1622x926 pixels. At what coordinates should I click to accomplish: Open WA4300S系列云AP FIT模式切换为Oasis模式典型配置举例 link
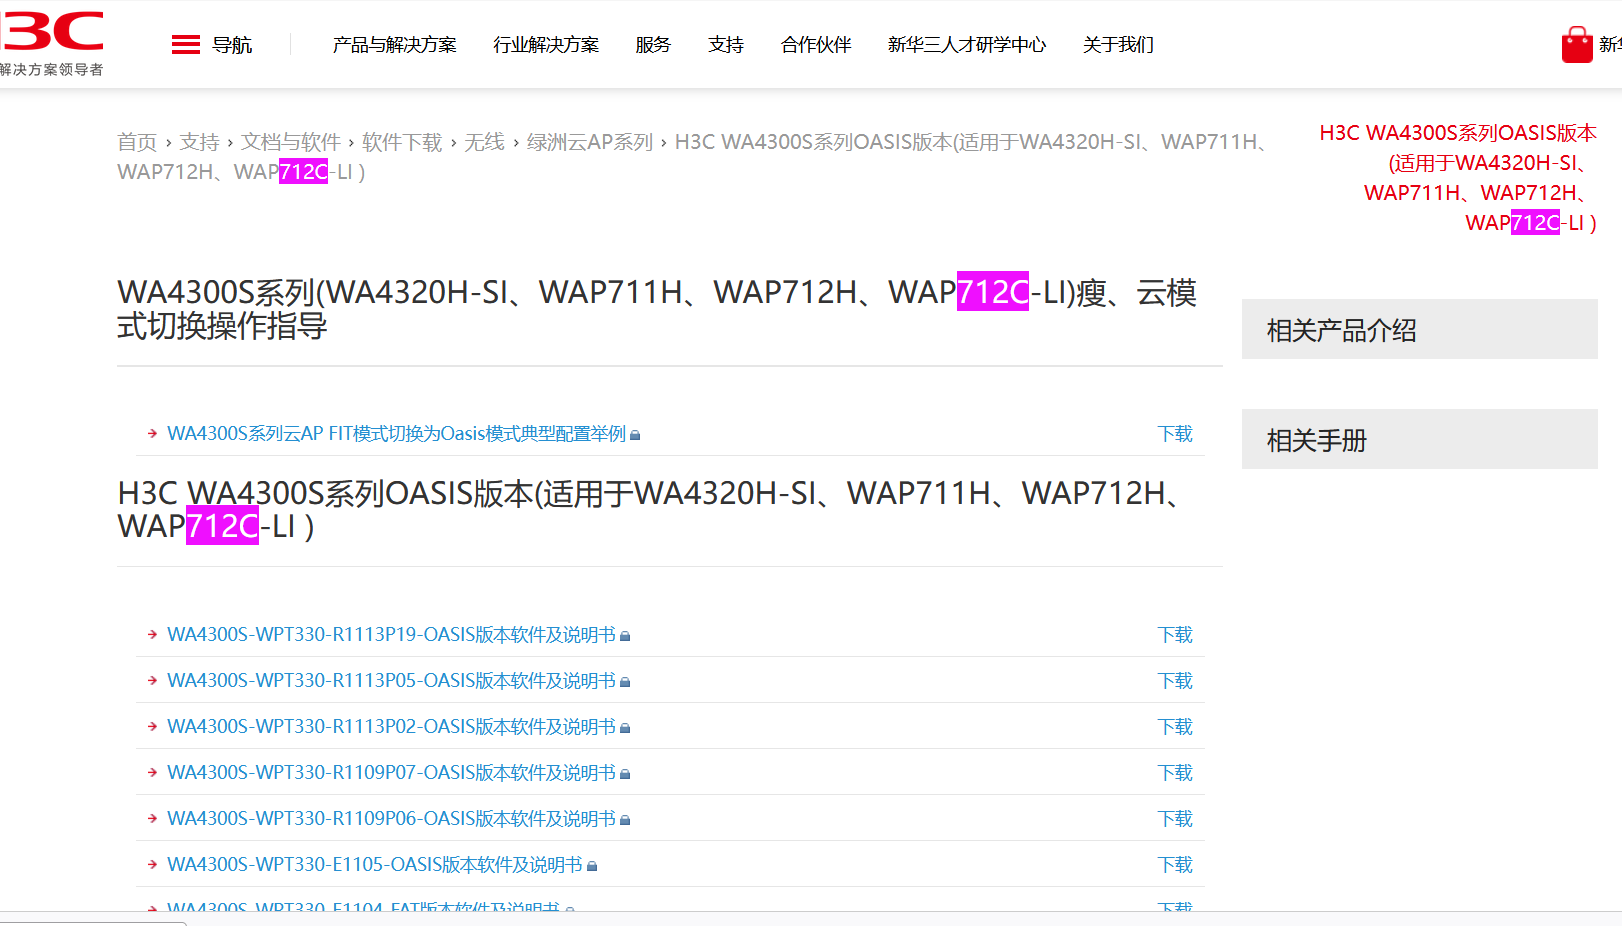pyautogui.click(x=396, y=434)
